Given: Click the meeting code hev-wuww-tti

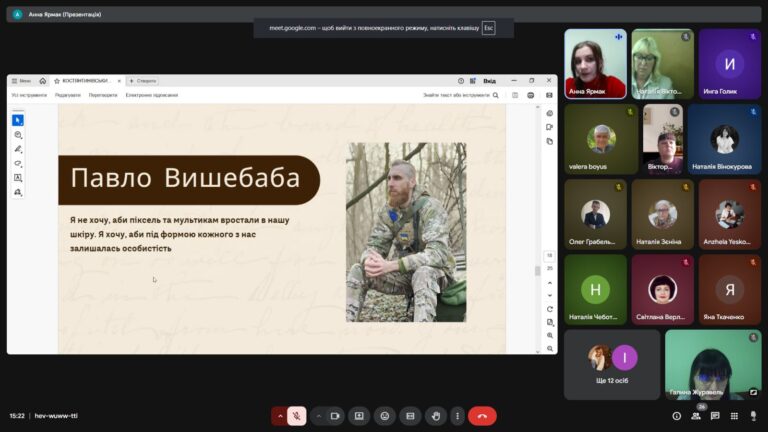Looking at the screenshot, I should click(x=56, y=416).
